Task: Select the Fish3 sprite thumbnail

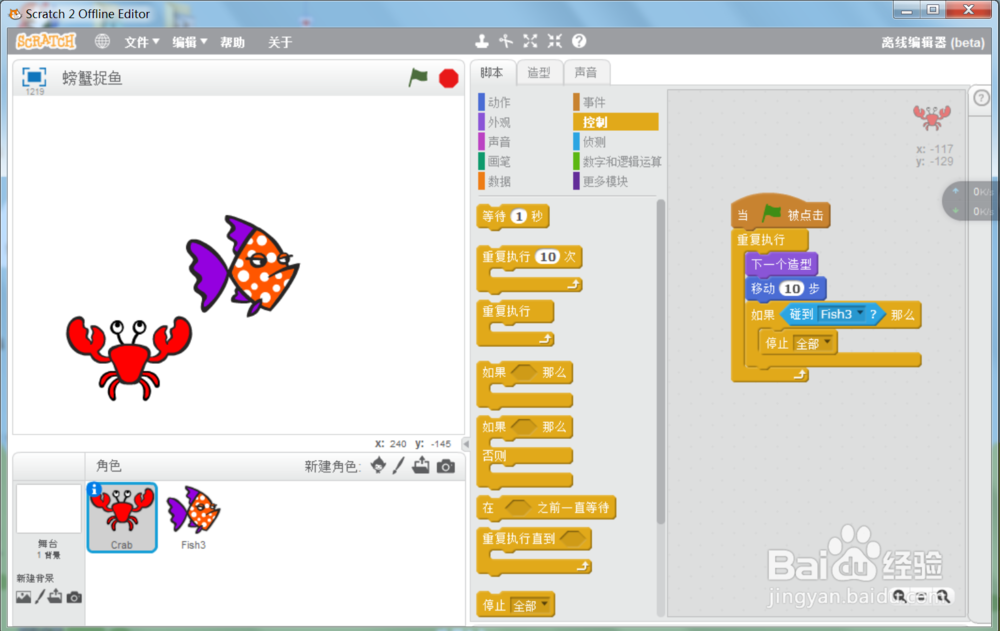Action: click(193, 515)
